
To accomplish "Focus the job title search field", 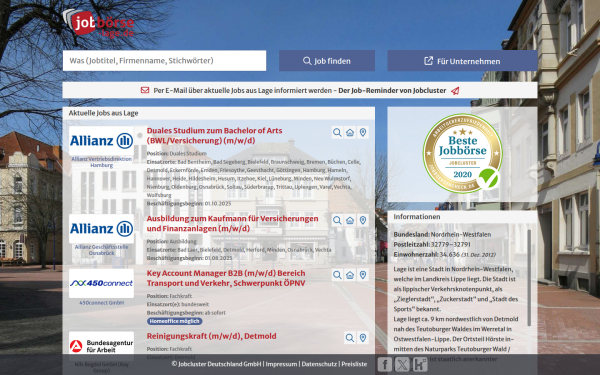I will [x=165, y=60].
